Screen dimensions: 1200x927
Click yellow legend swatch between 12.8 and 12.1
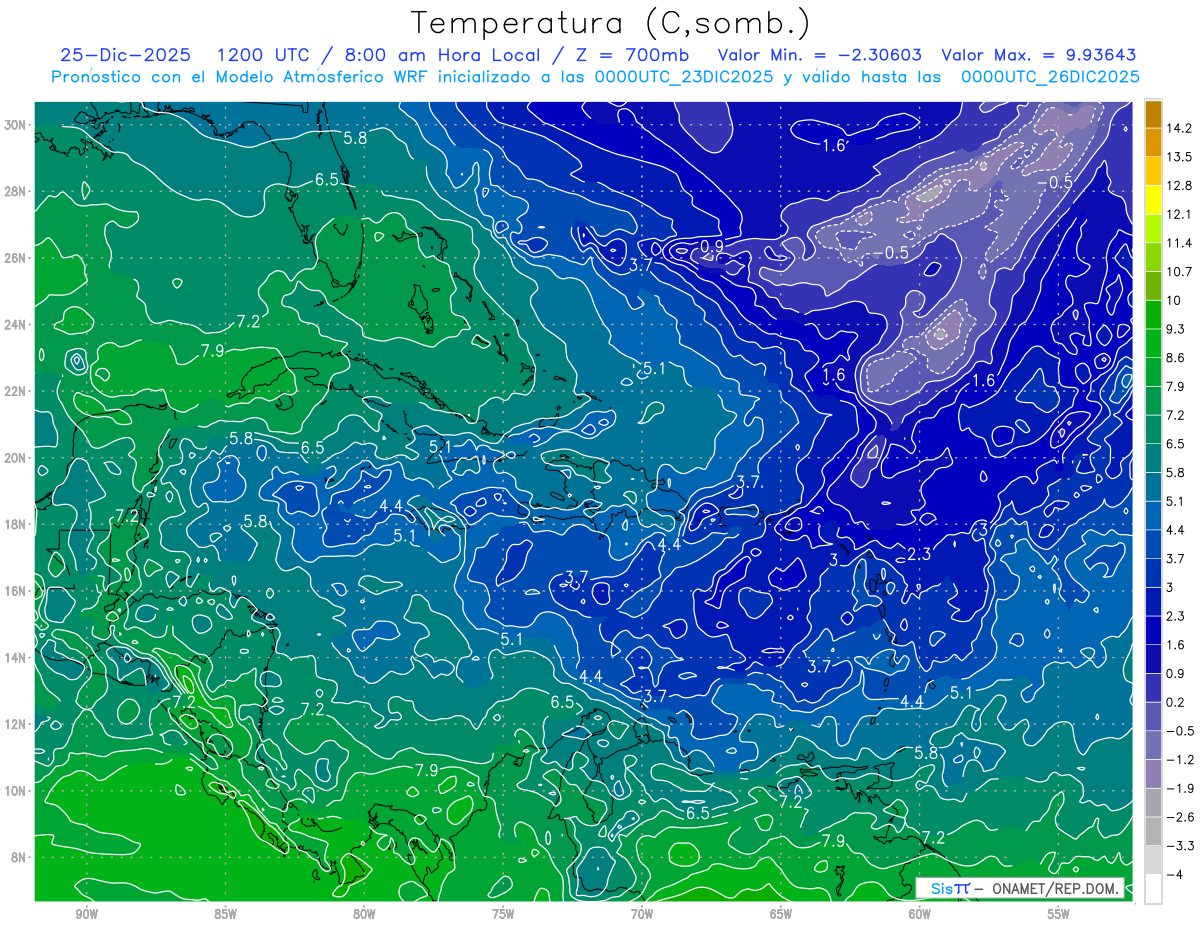click(x=1153, y=200)
